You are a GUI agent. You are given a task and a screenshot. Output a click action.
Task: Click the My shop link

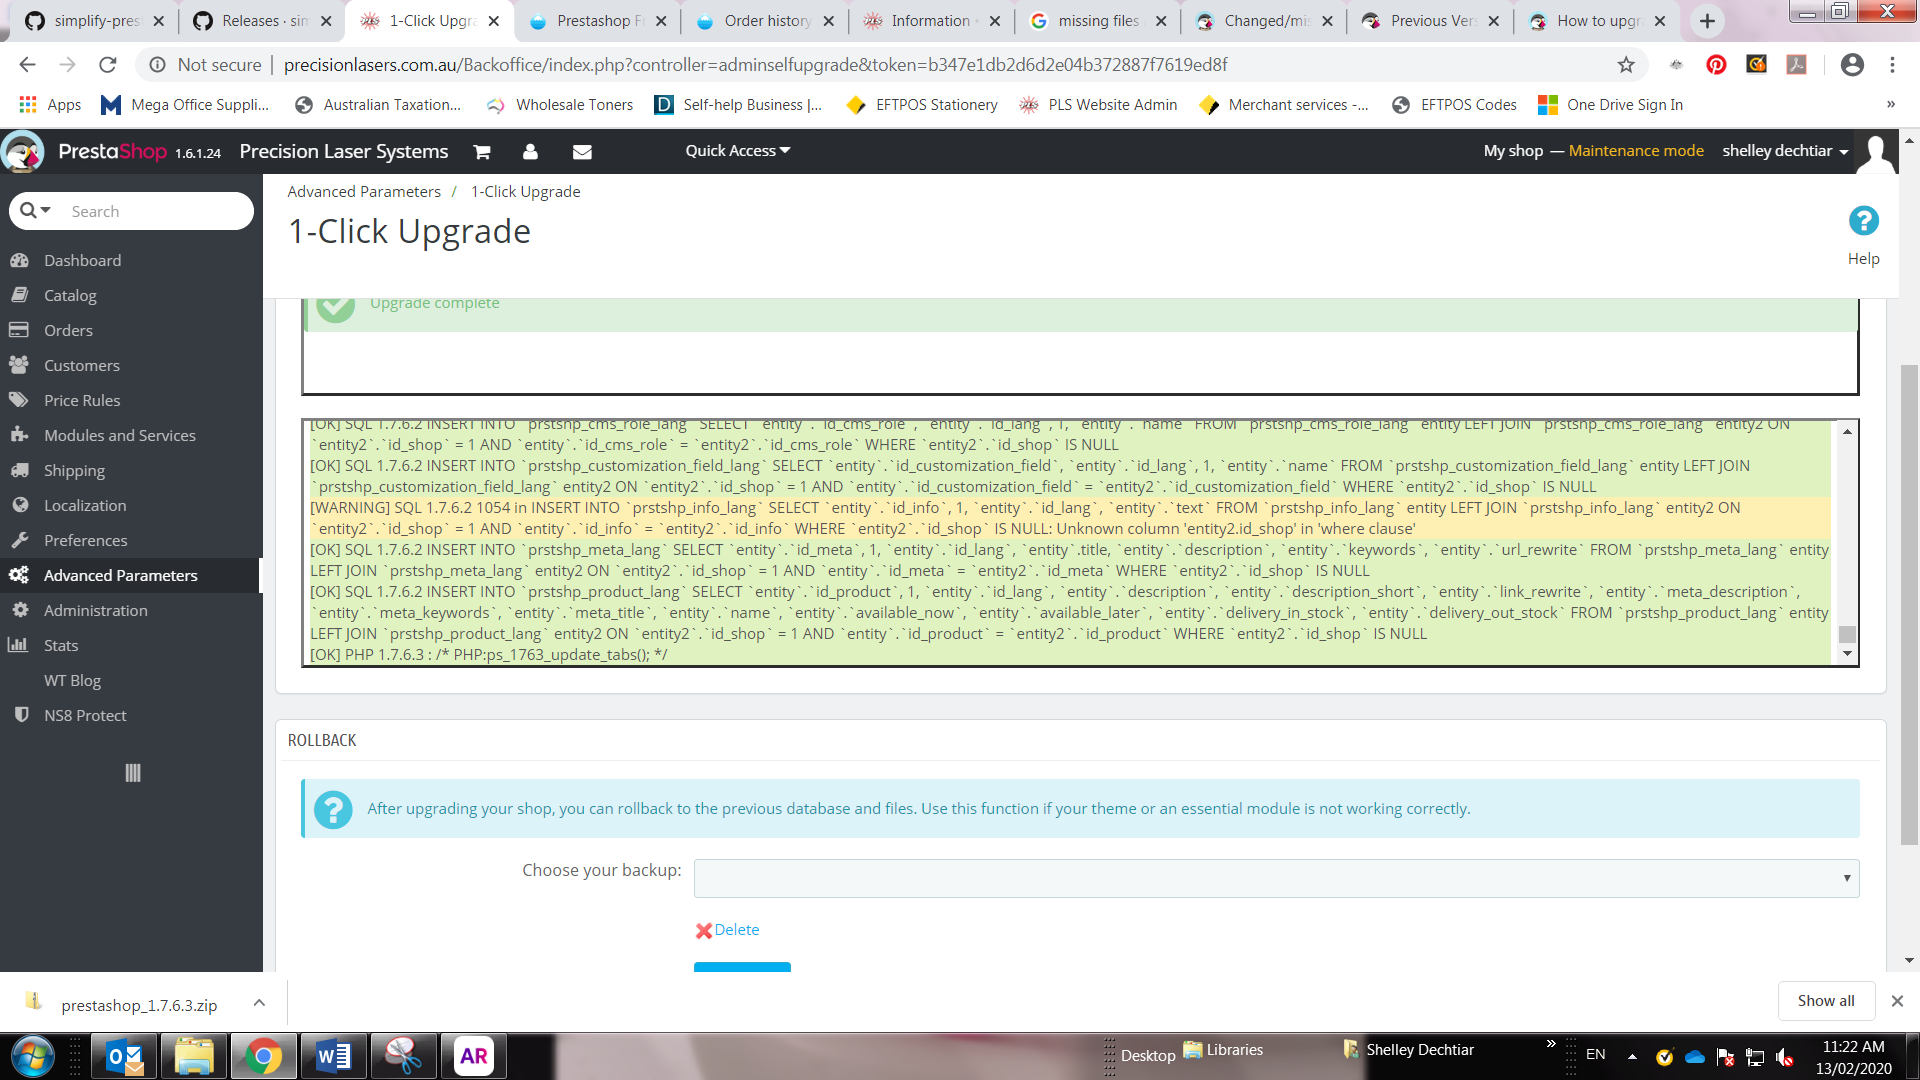pos(1512,151)
